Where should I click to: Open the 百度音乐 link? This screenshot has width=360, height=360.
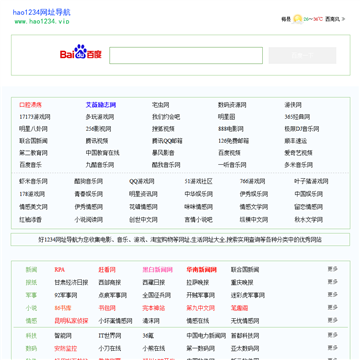coord(30,165)
